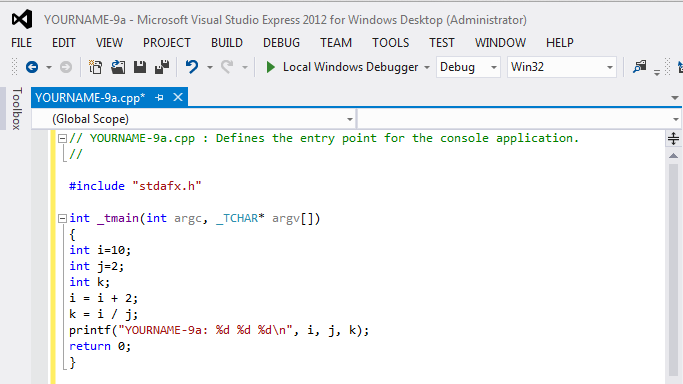
Task: Open the Debug solution configuration dropdown
Action: [x=468, y=67]
